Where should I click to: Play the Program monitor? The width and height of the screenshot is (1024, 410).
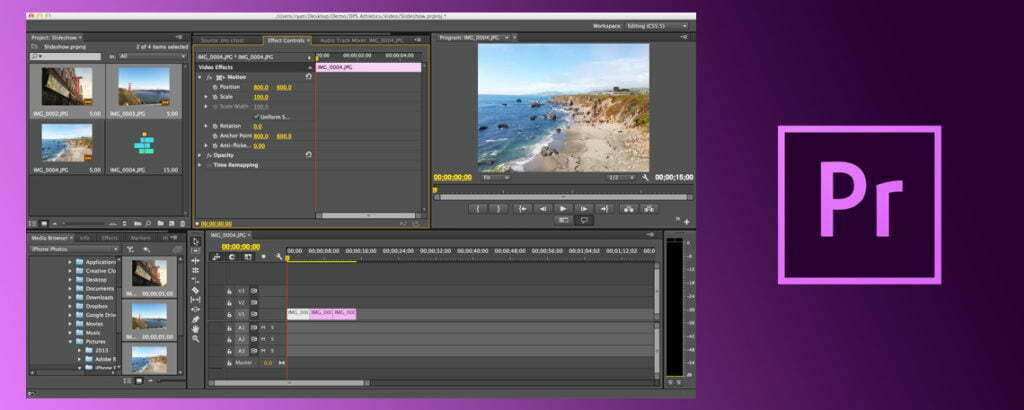click(x=563, y=208)
